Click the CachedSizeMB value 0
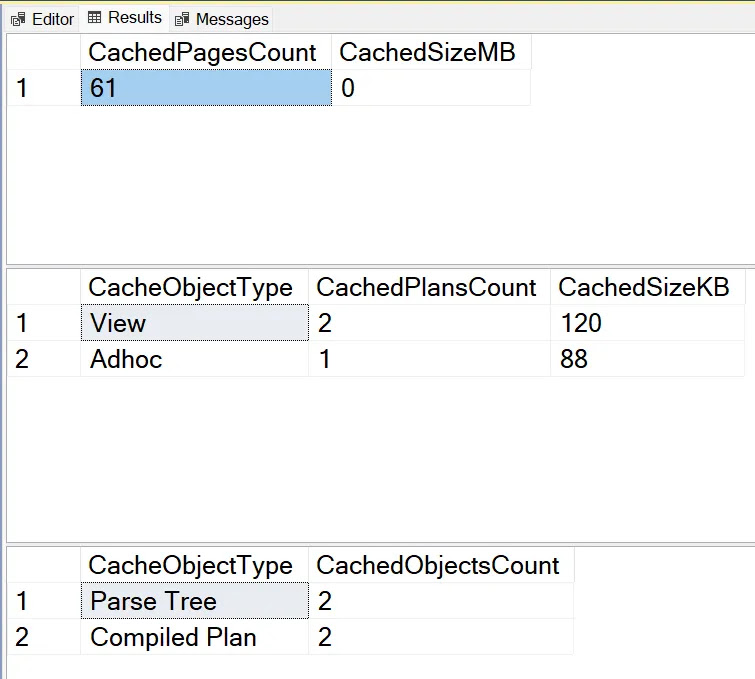The height and width of the screenshot is (679, 755). click(431, 88)
